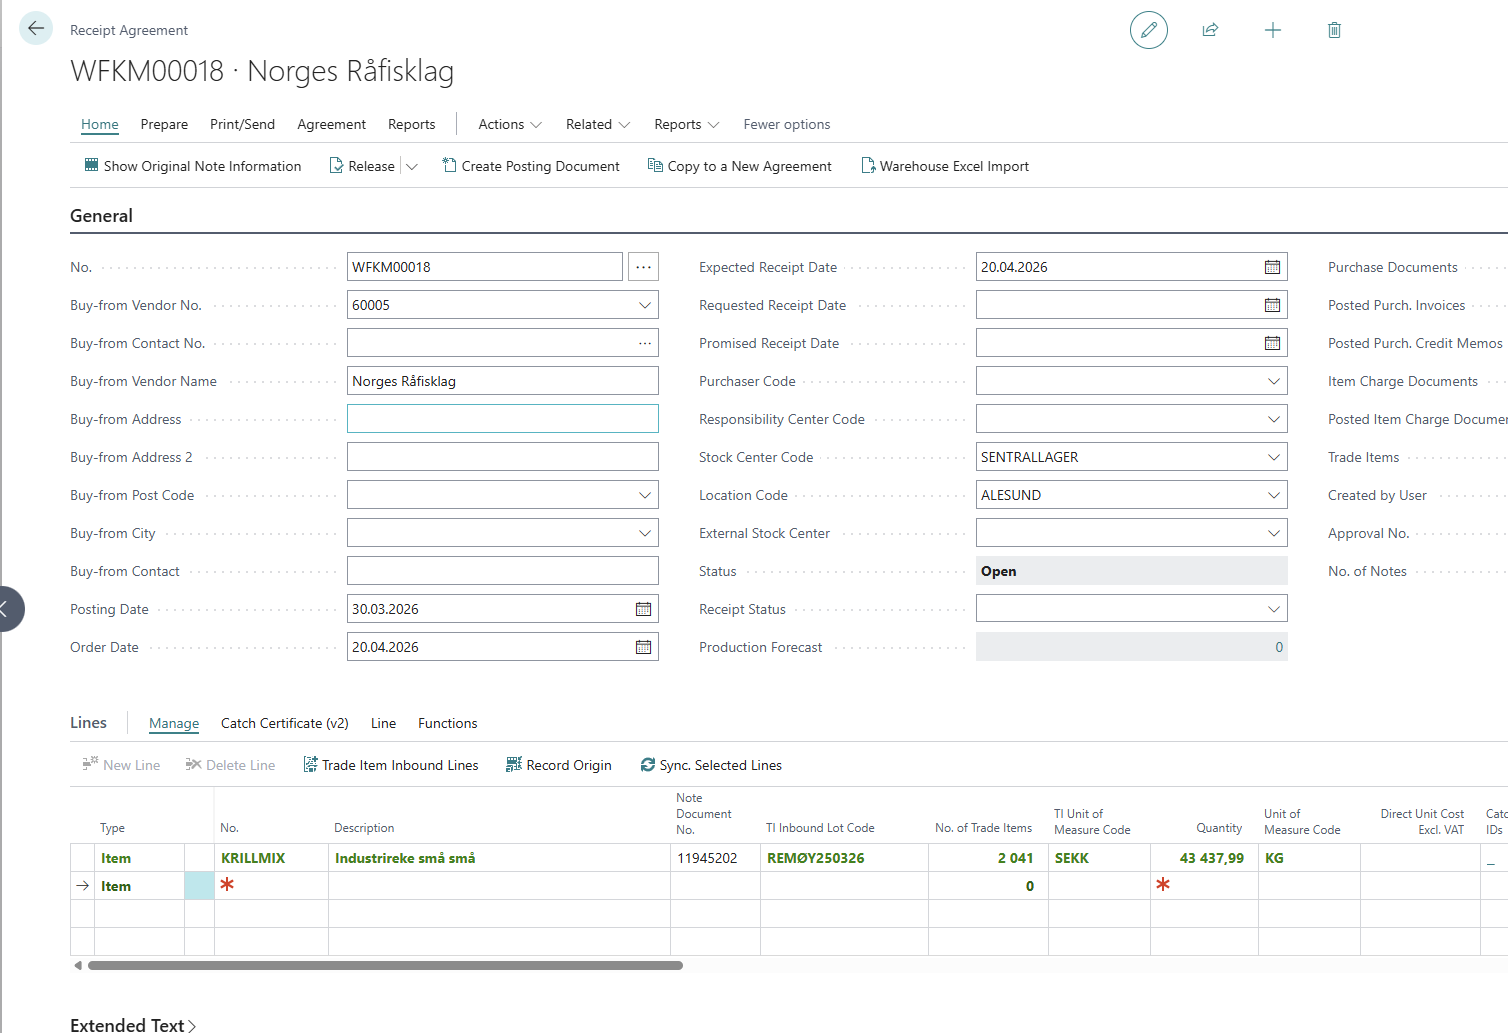The image size is (1508, 1033).
Task: Click the horizontal scrollbar under Lines grid
Action: tap(385, 966)
